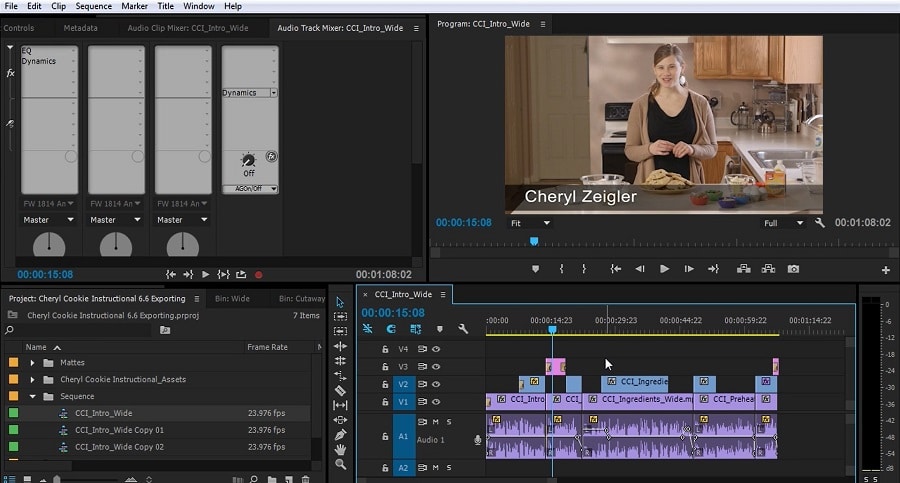Click Add Marker in Program monitor
Image resolution: width=900 pixels, height=483 pixels.
coord(536,269)
